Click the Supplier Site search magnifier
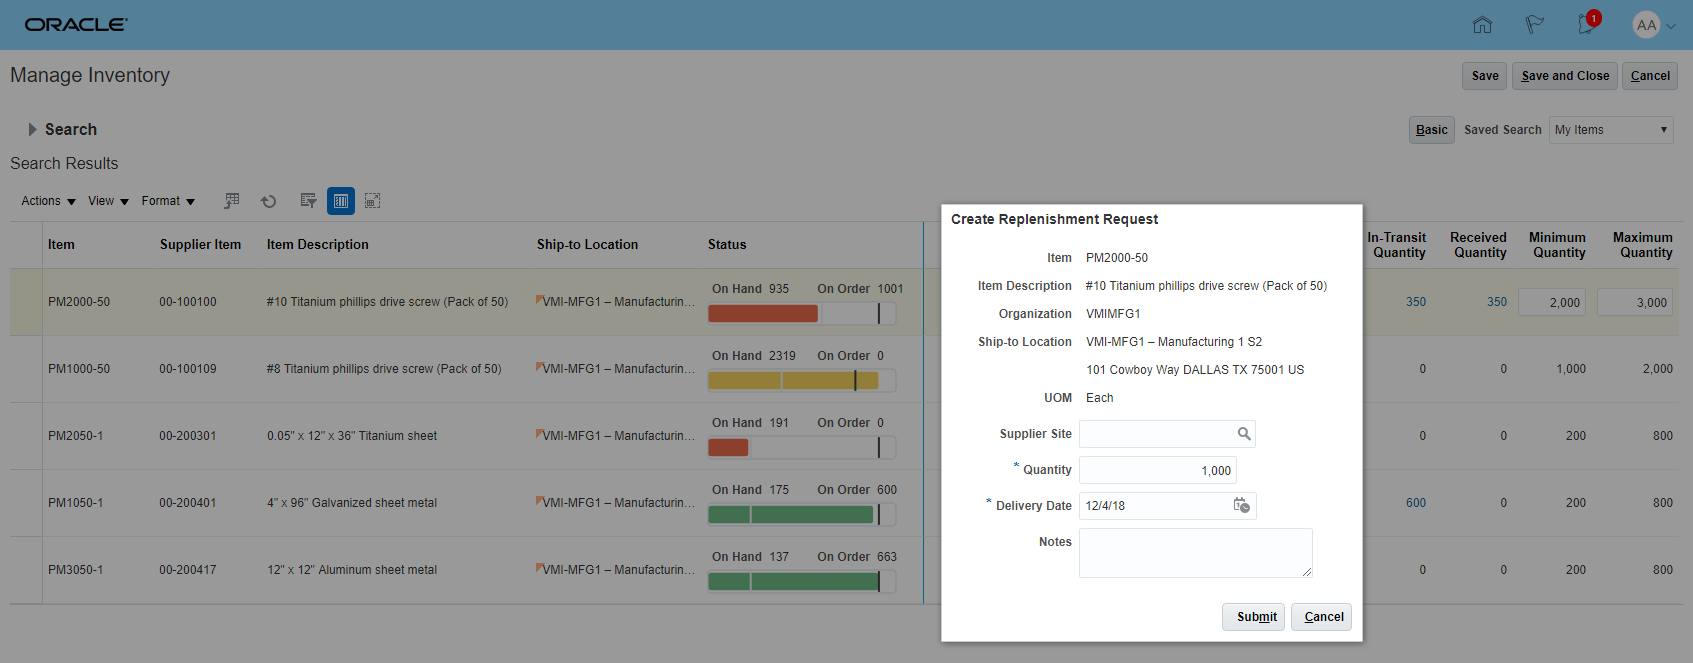This screenshot has width=1693, height=663. point(1244,434)
